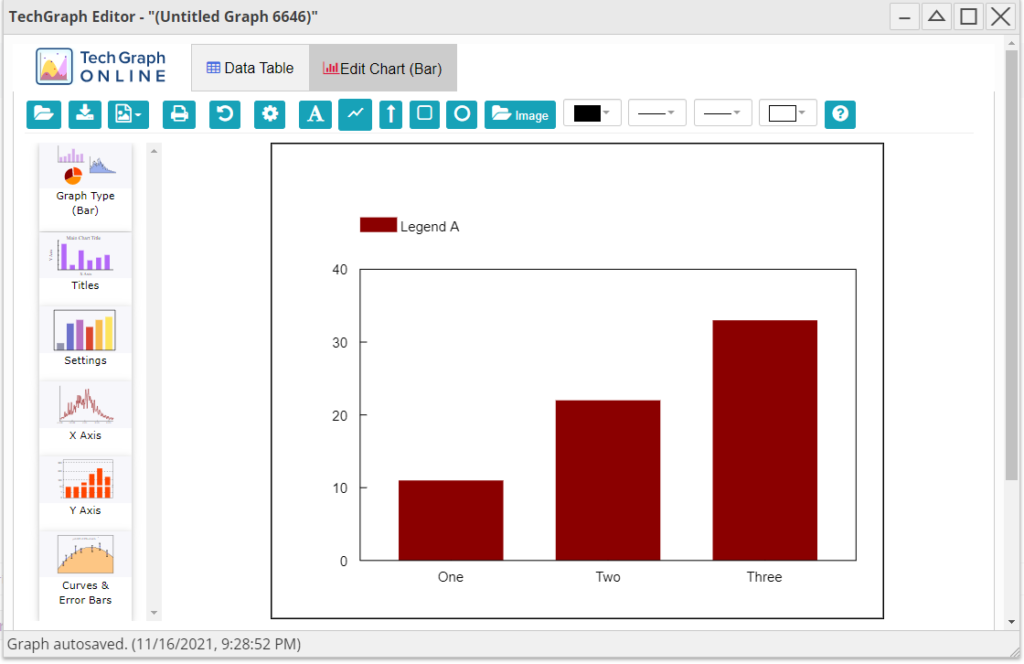
Task: Select the text tool 'A' icon
Action: (x=315, y=114)
